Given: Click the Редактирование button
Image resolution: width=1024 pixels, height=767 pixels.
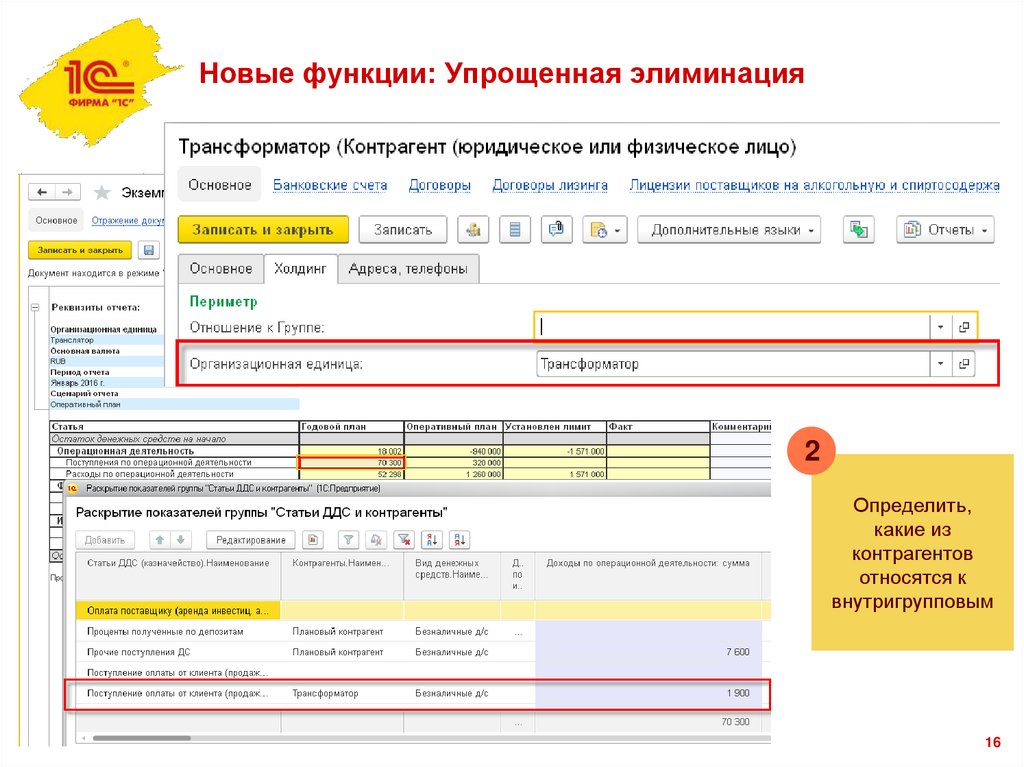Looking at the screenshot, I should (251, 540).
